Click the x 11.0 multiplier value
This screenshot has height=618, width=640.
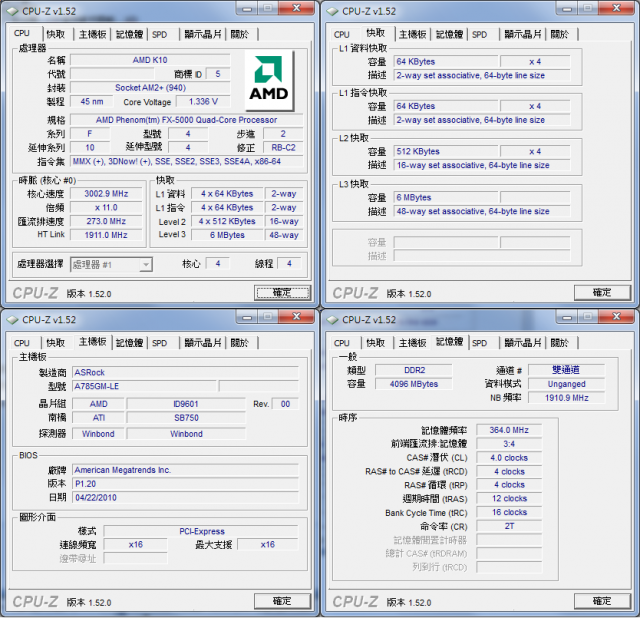106,207
